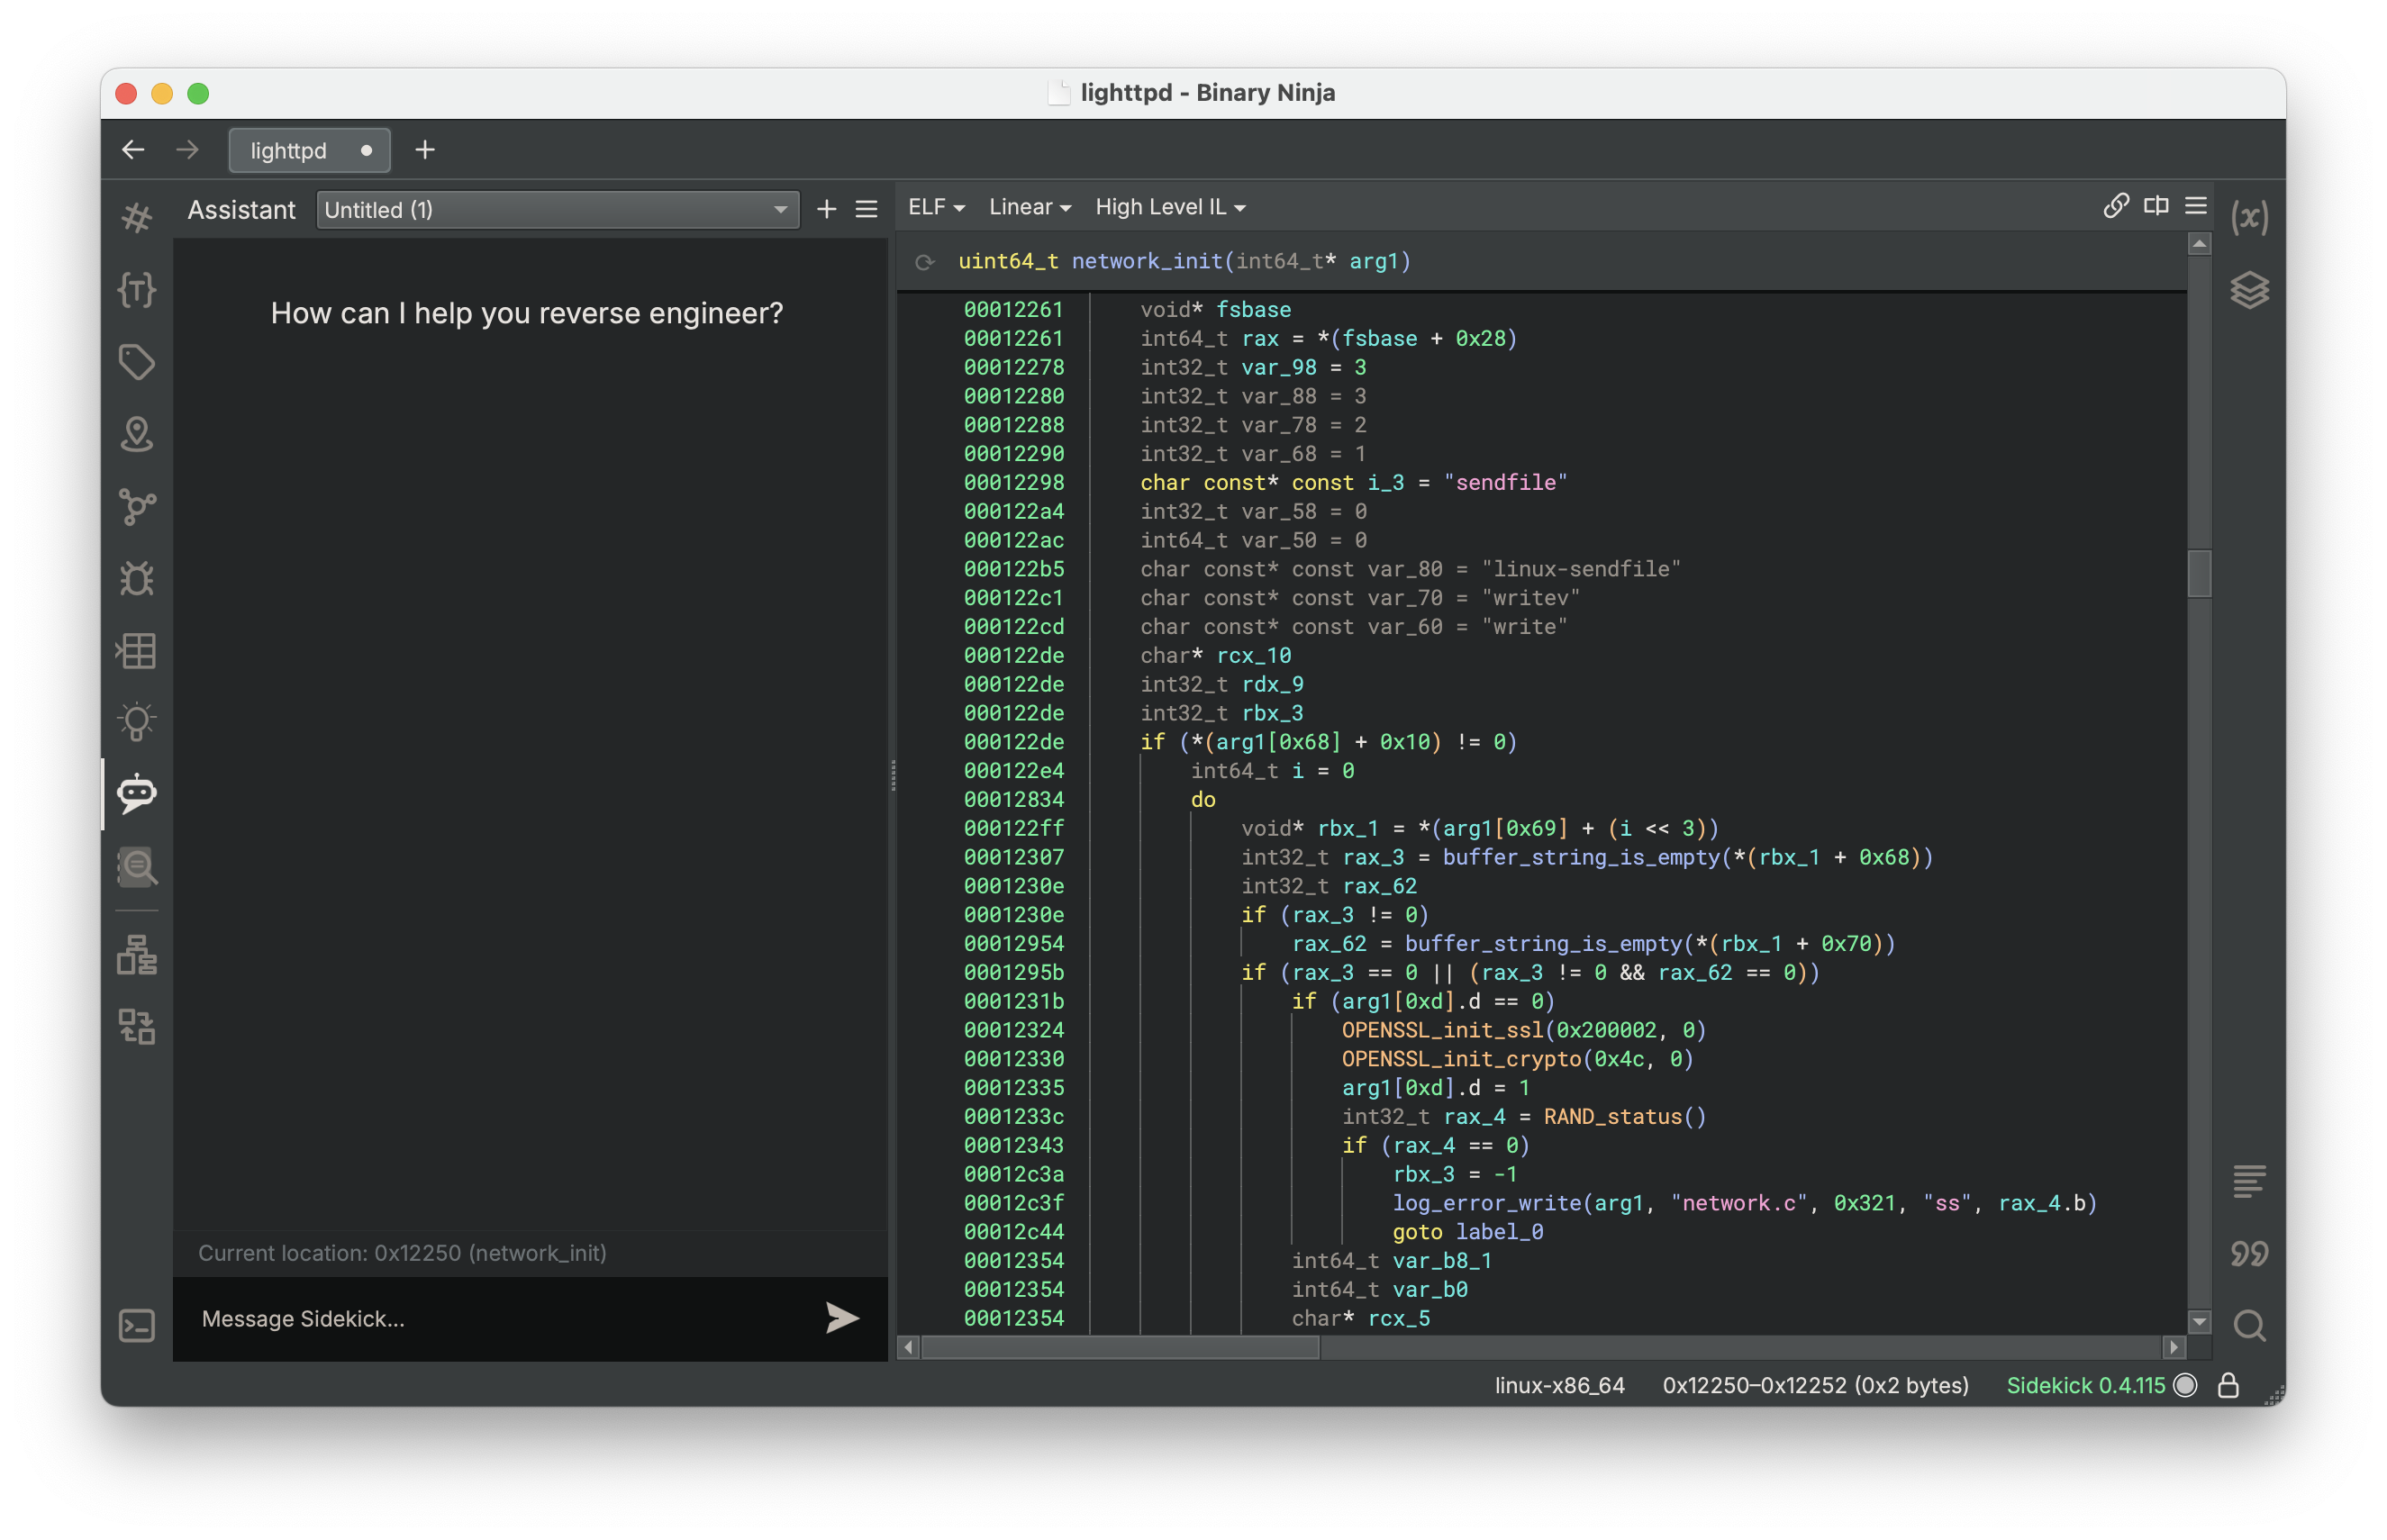Image resolution: width=2387 pixels, height=1540 pixels.
Task: Open the Types sidebar icon
Action: pyautogui.click(x=137, y=290)
